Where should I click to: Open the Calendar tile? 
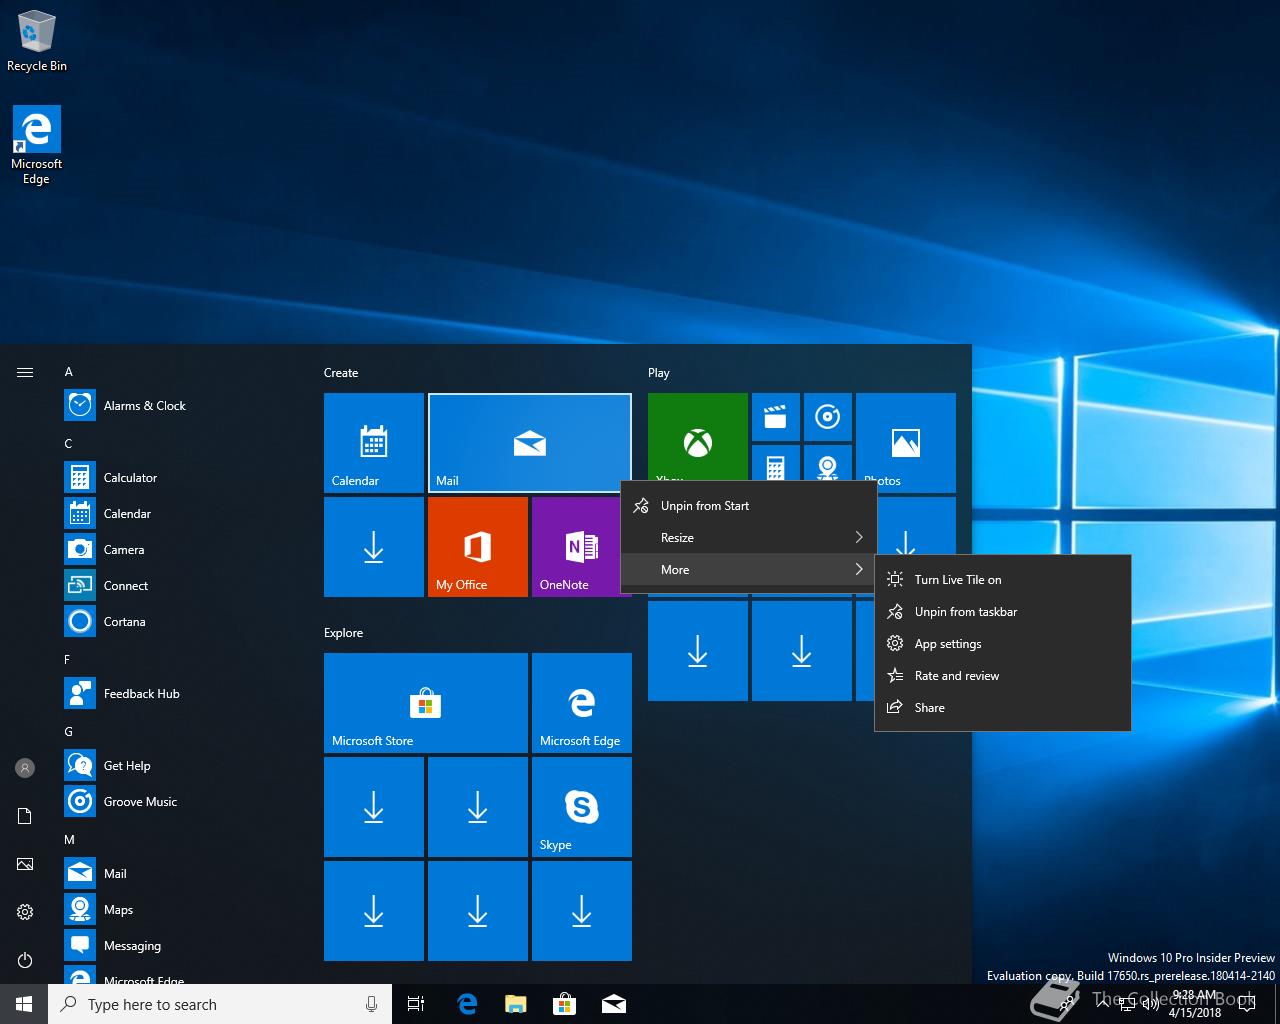[x=374, y=443]
